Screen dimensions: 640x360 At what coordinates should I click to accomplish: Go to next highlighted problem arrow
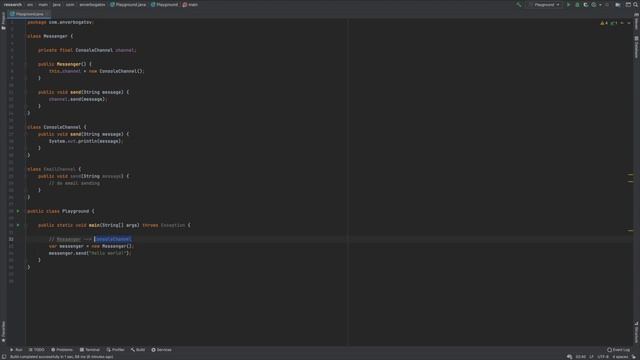click(629, 23)
